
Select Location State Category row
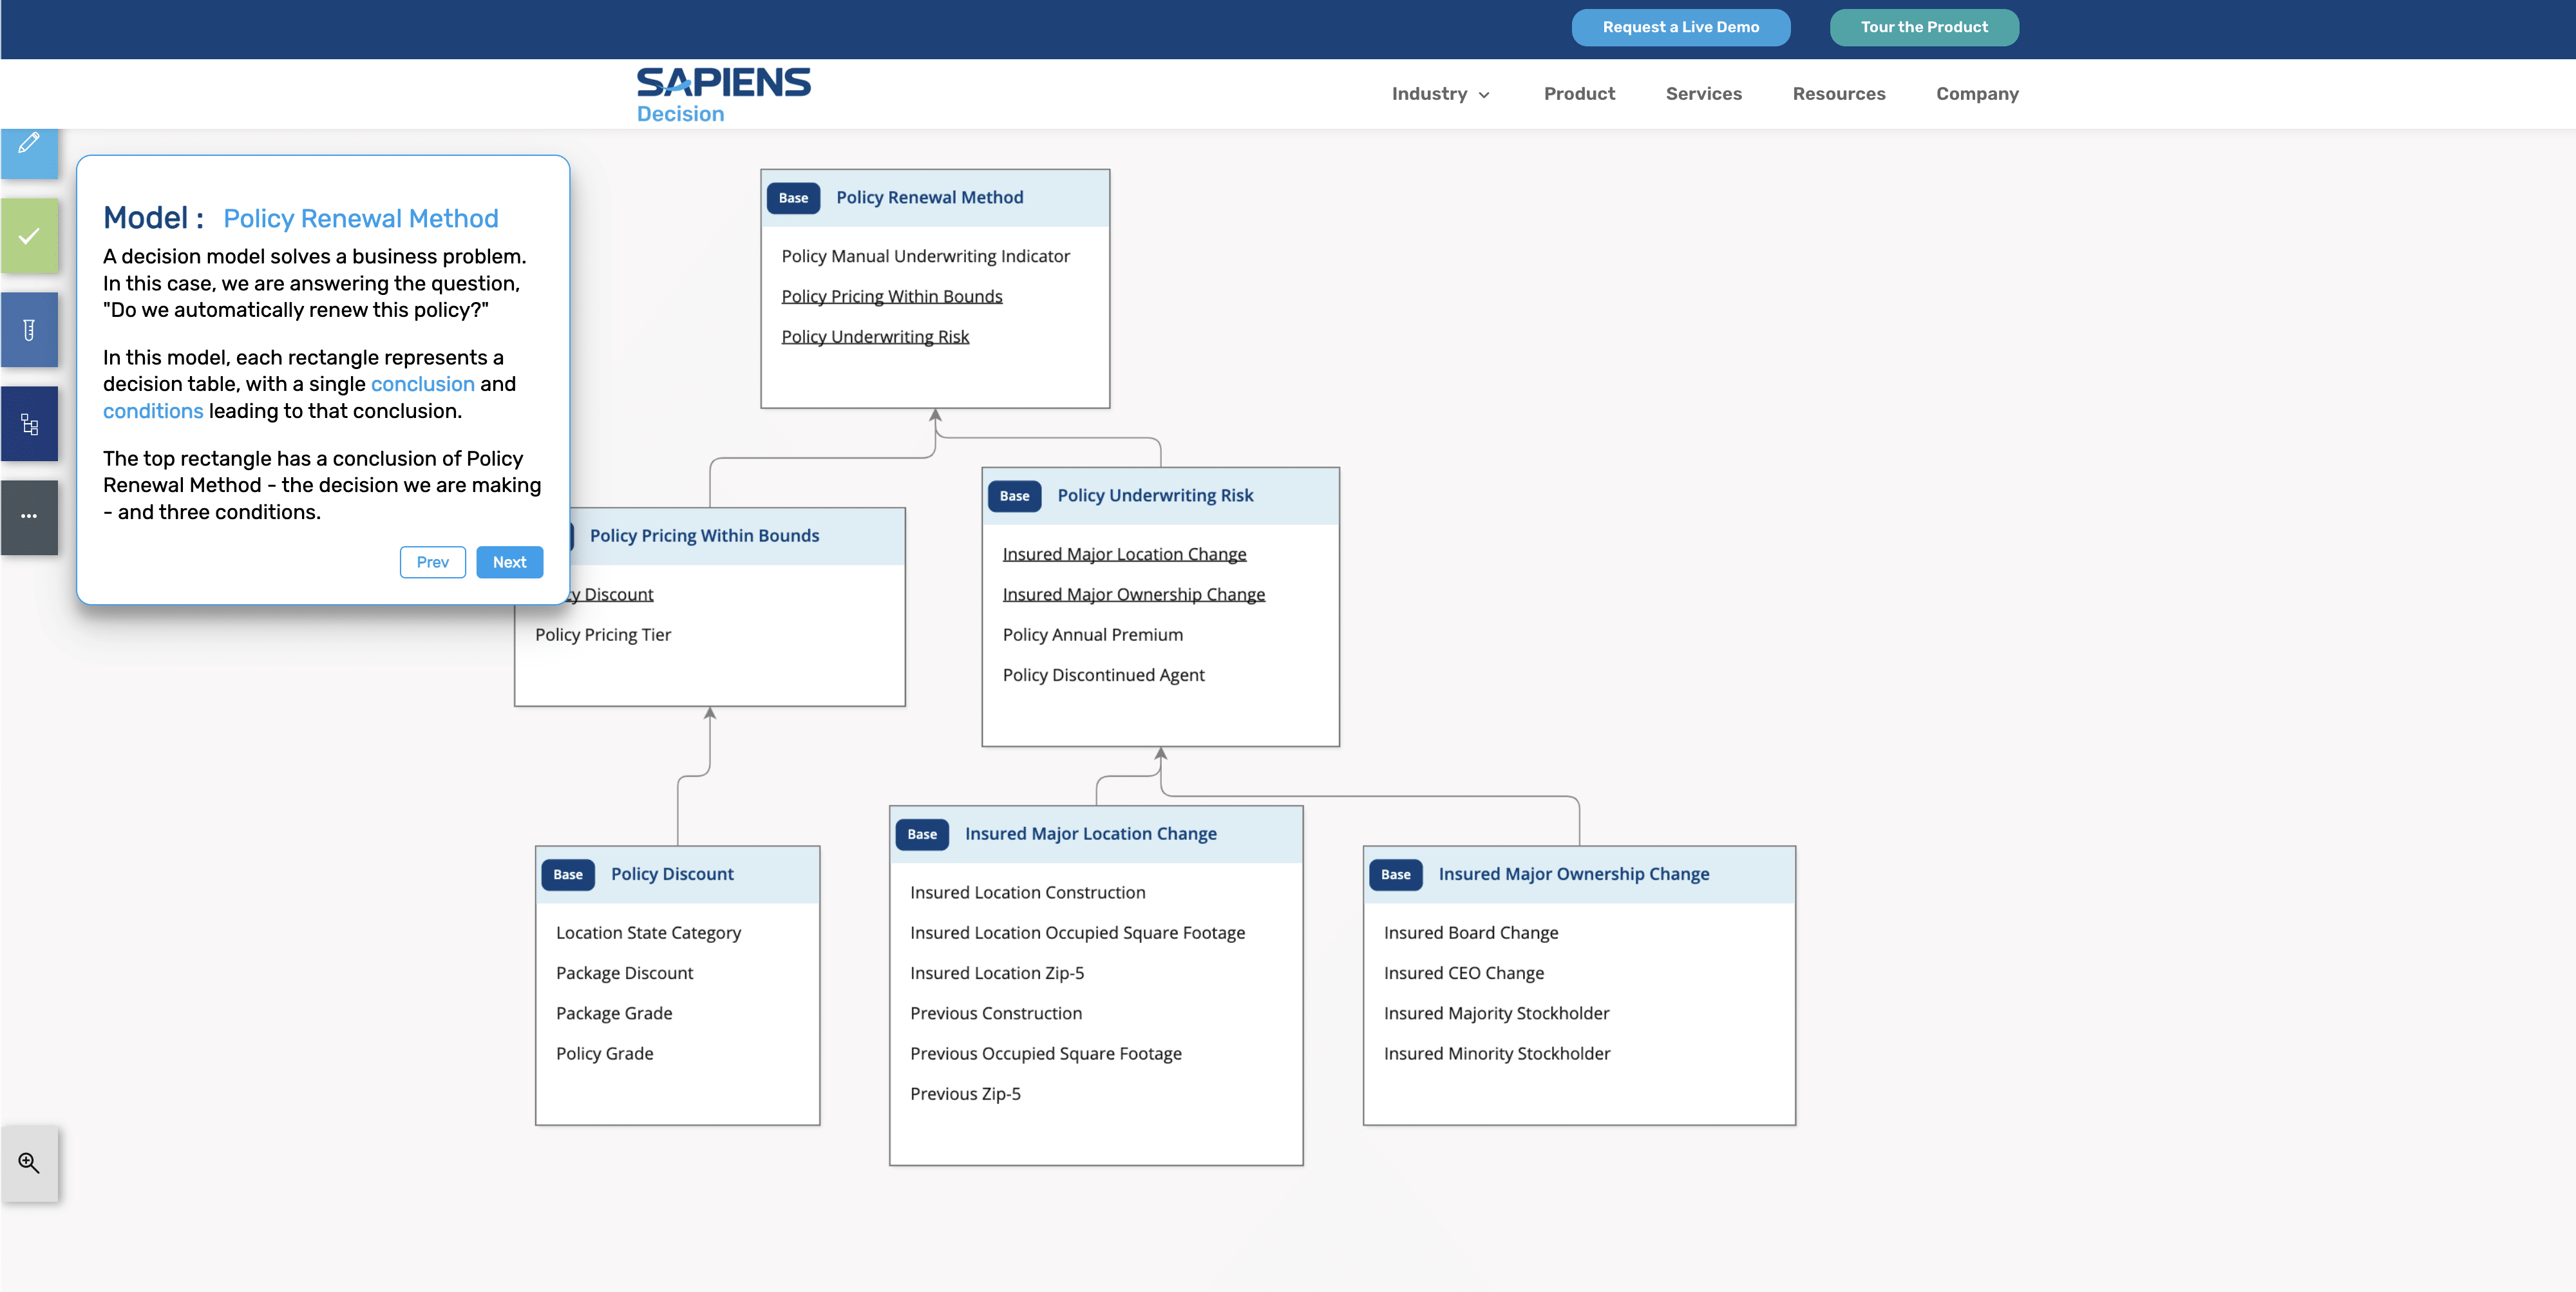click(648, 933)
